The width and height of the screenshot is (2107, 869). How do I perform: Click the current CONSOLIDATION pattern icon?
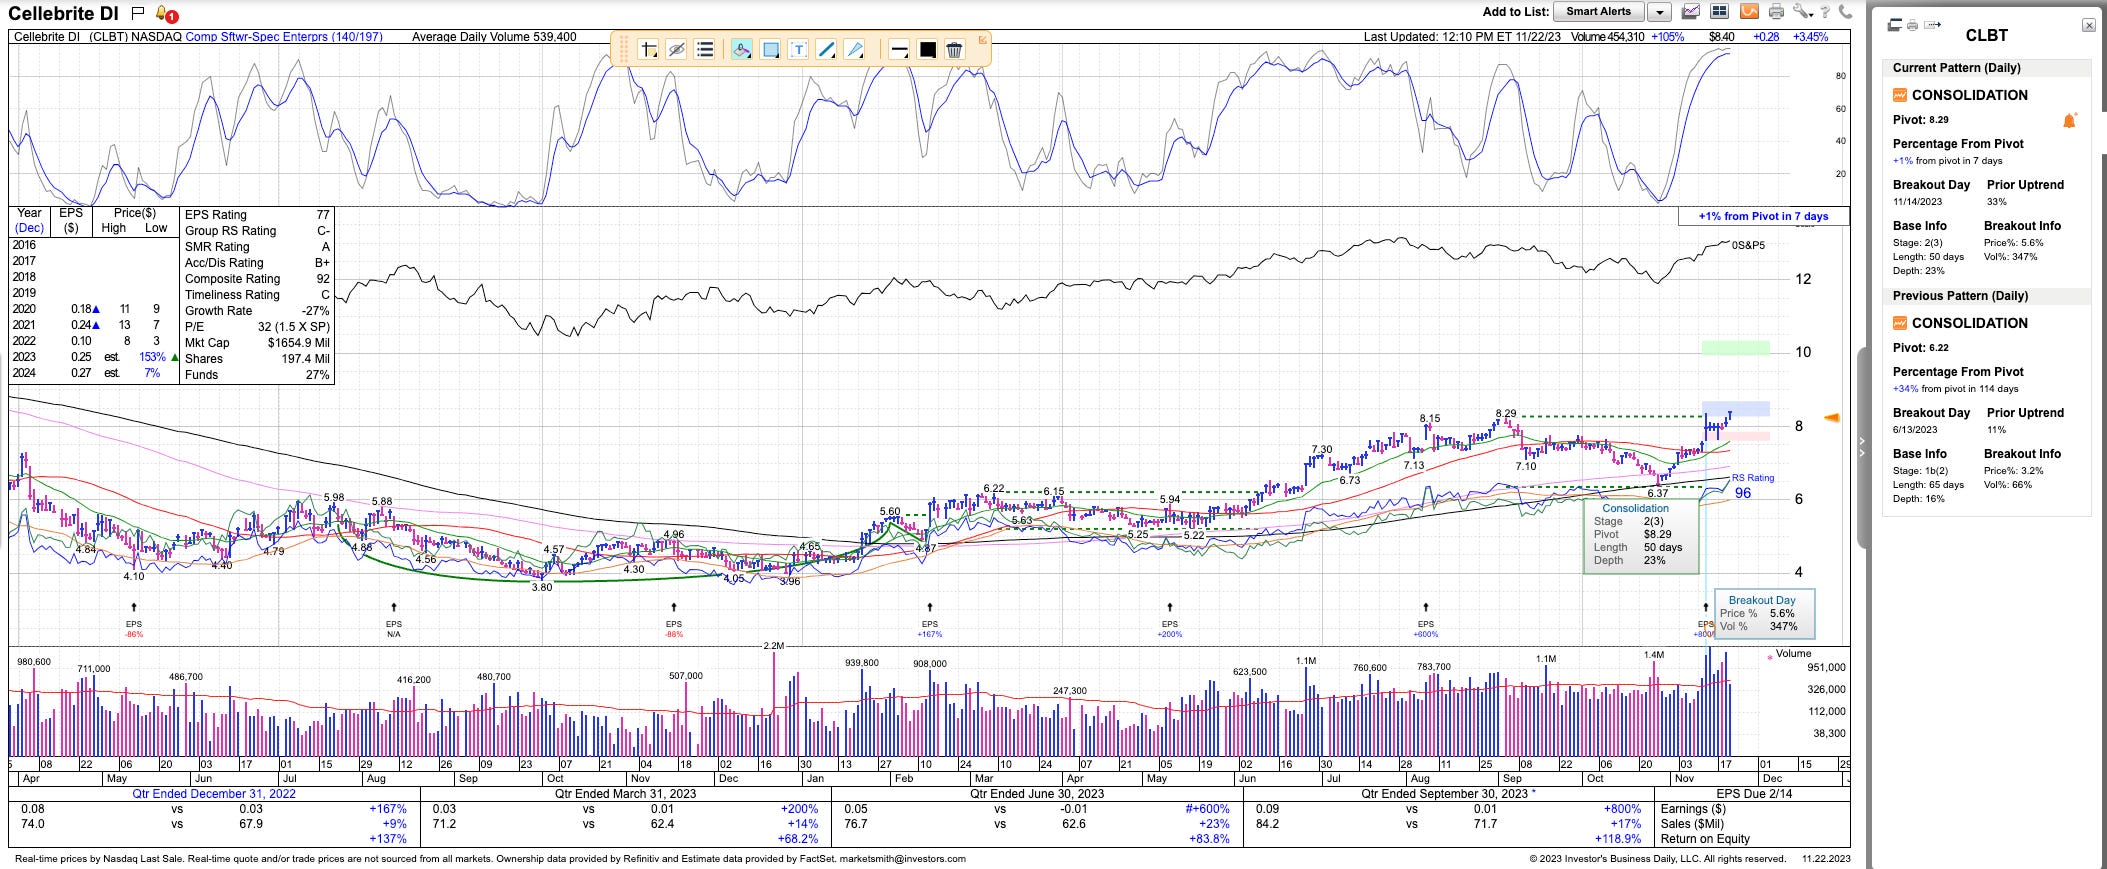[x=1900, y=95]
